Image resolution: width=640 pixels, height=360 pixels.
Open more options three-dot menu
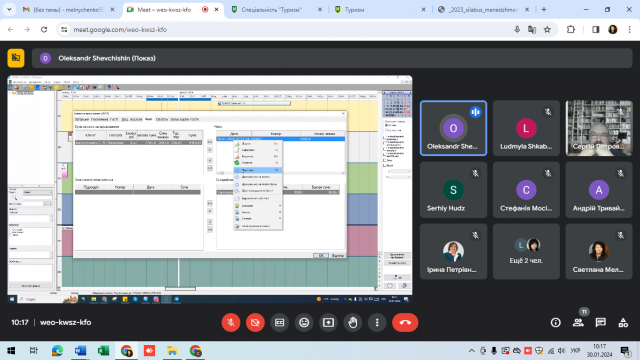(x=377, y=322)
